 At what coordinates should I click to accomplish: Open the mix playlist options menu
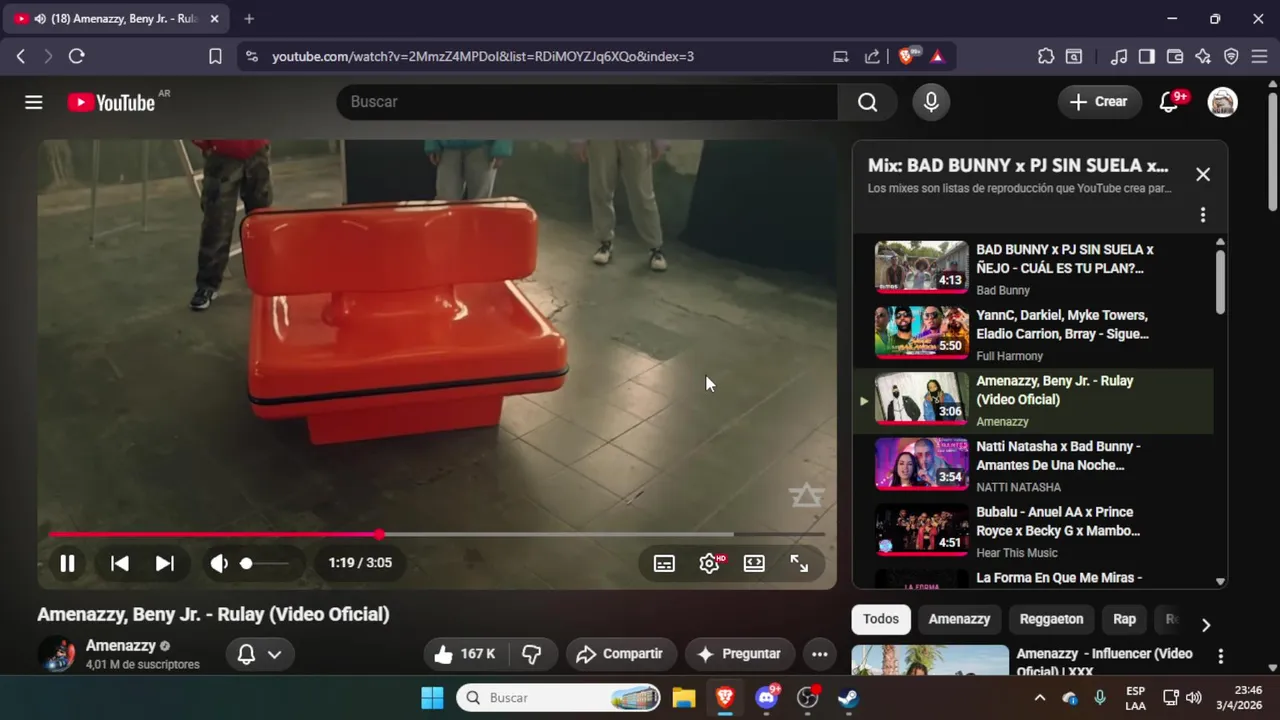1203,215
